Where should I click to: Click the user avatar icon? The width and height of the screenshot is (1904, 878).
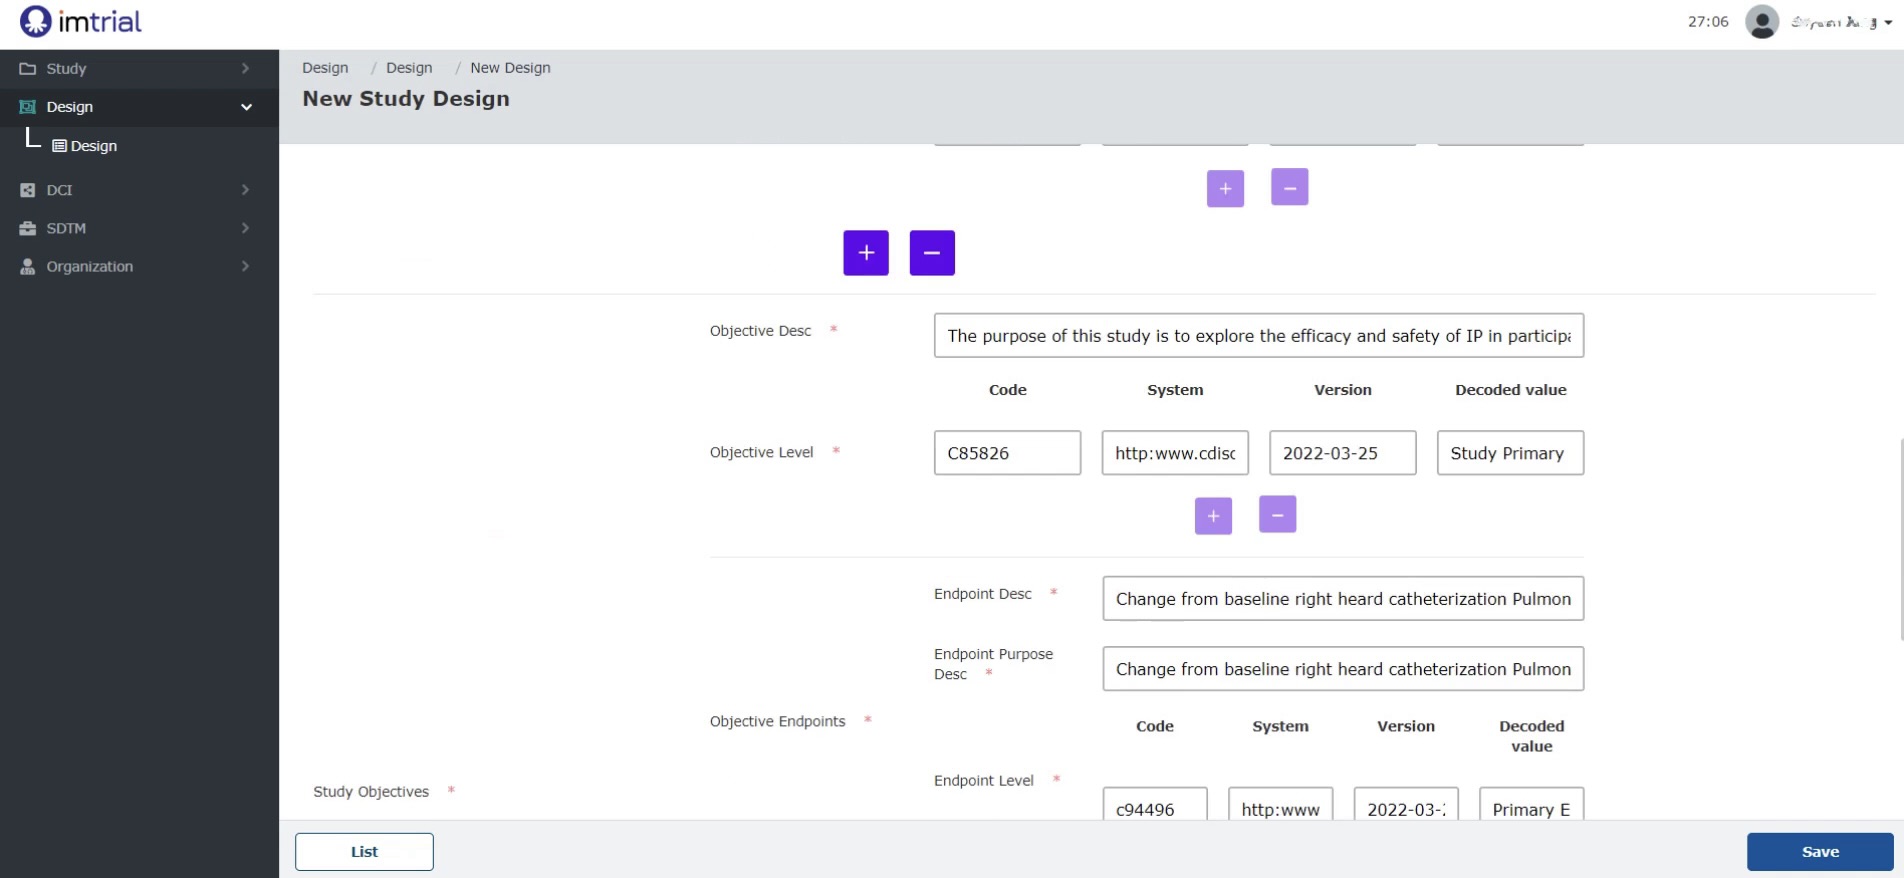pyautogui.click(x=1762, y=22)
